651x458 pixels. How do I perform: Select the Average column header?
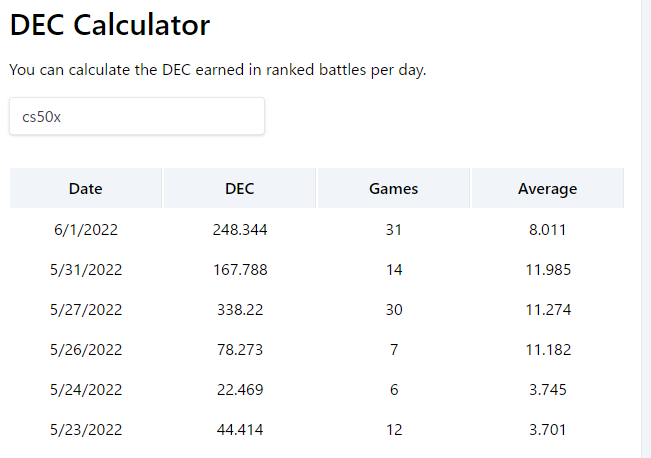pos(548,189)
